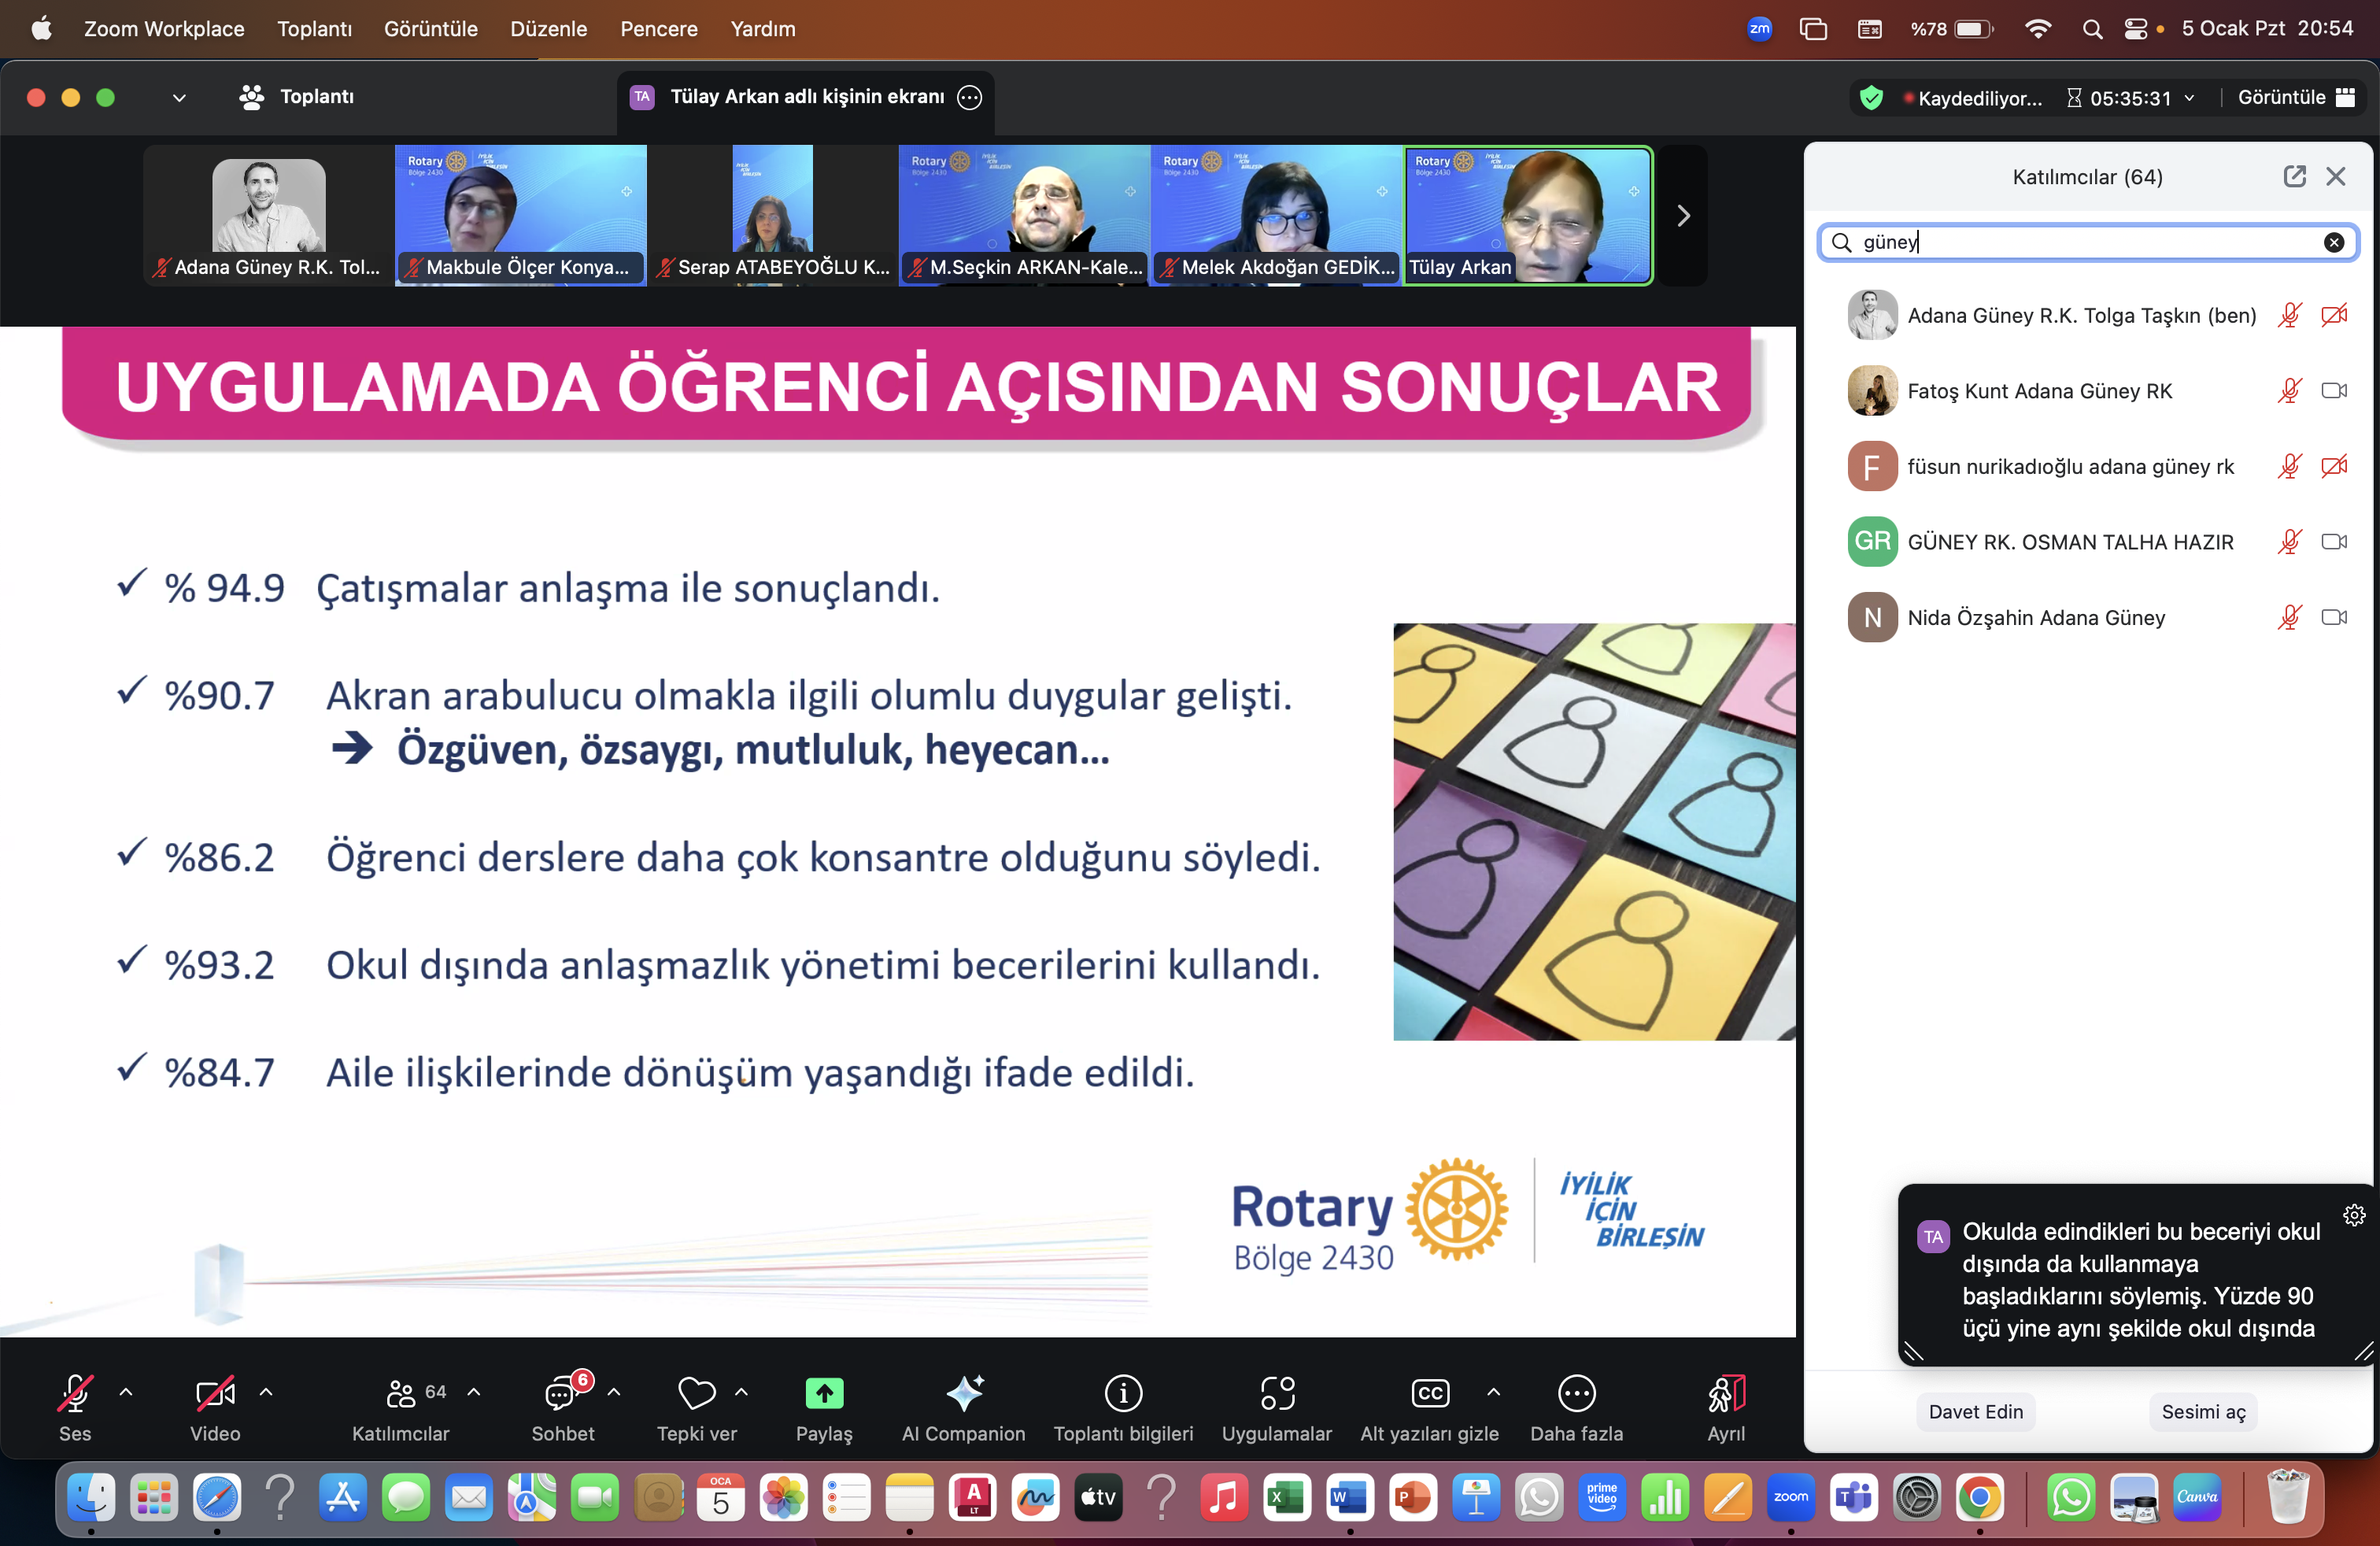Open Toplantı bilgileri info icon
This screenshot has width=2380, height=1546.
coord(1123,1393)
